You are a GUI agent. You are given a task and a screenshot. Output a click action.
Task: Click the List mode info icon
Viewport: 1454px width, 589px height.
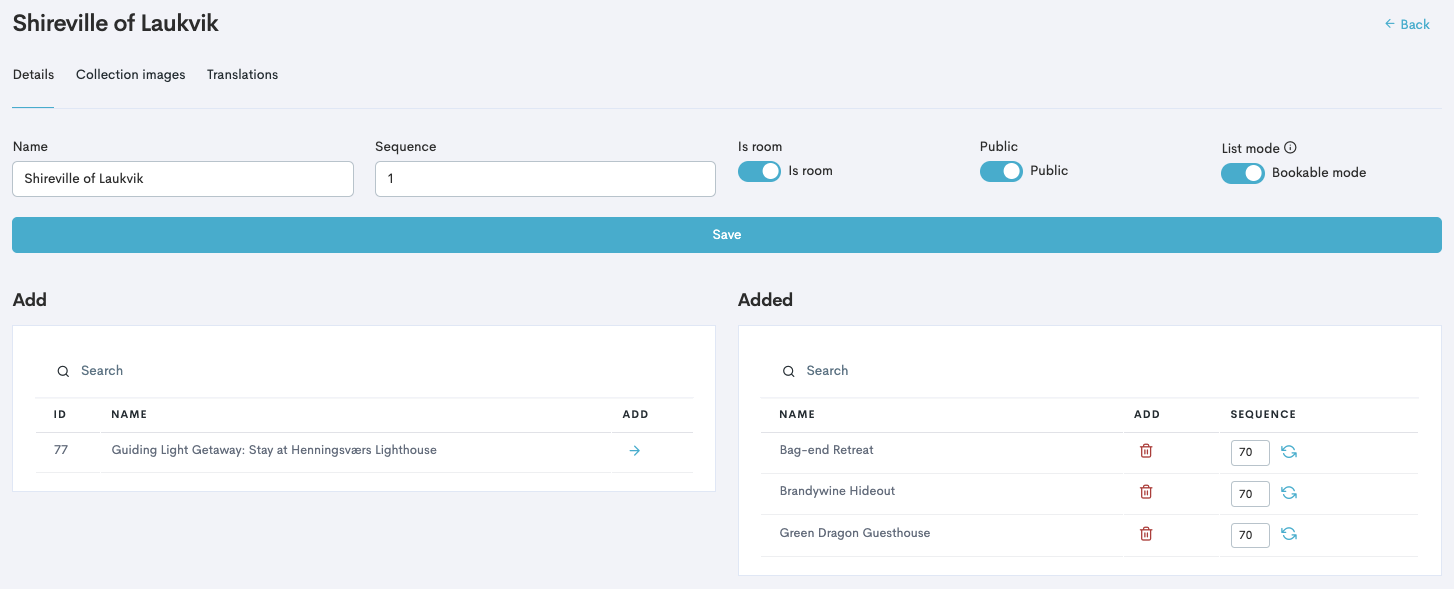[1290, 148]
